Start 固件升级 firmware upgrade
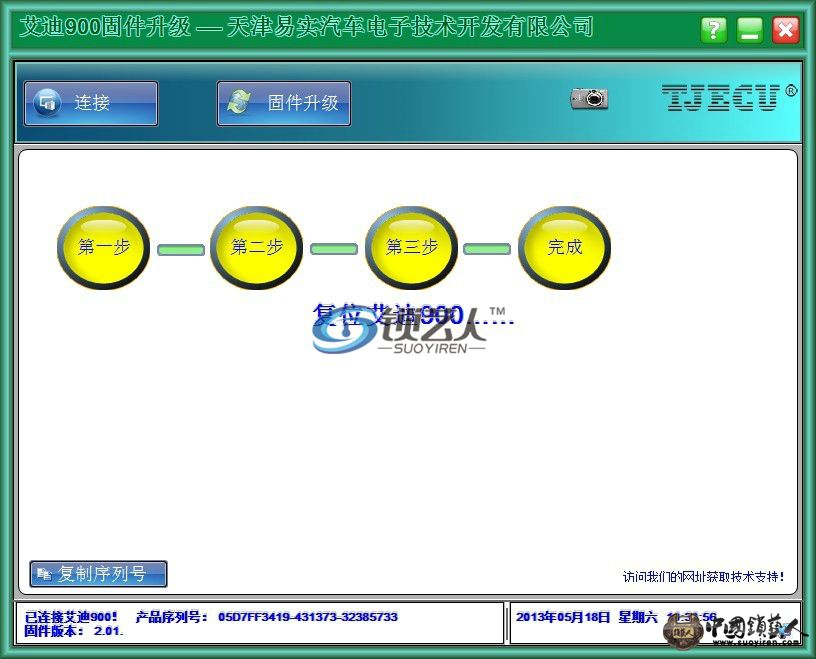 (284, 103)
